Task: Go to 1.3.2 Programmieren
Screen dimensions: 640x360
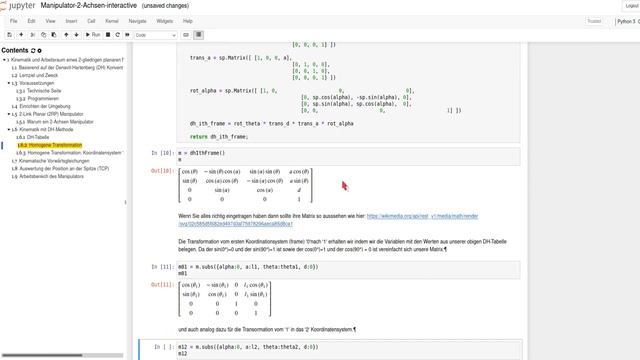Action: 38,99
